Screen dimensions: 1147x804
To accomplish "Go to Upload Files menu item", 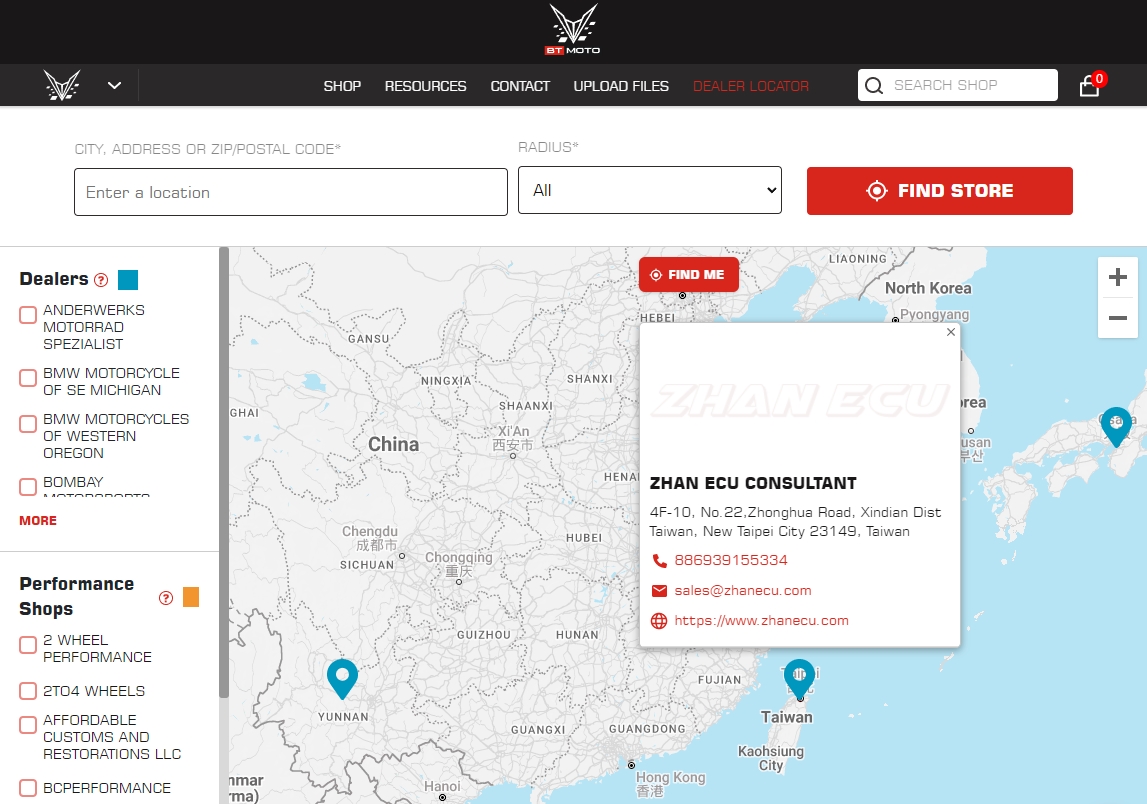I will click(621, 86).
